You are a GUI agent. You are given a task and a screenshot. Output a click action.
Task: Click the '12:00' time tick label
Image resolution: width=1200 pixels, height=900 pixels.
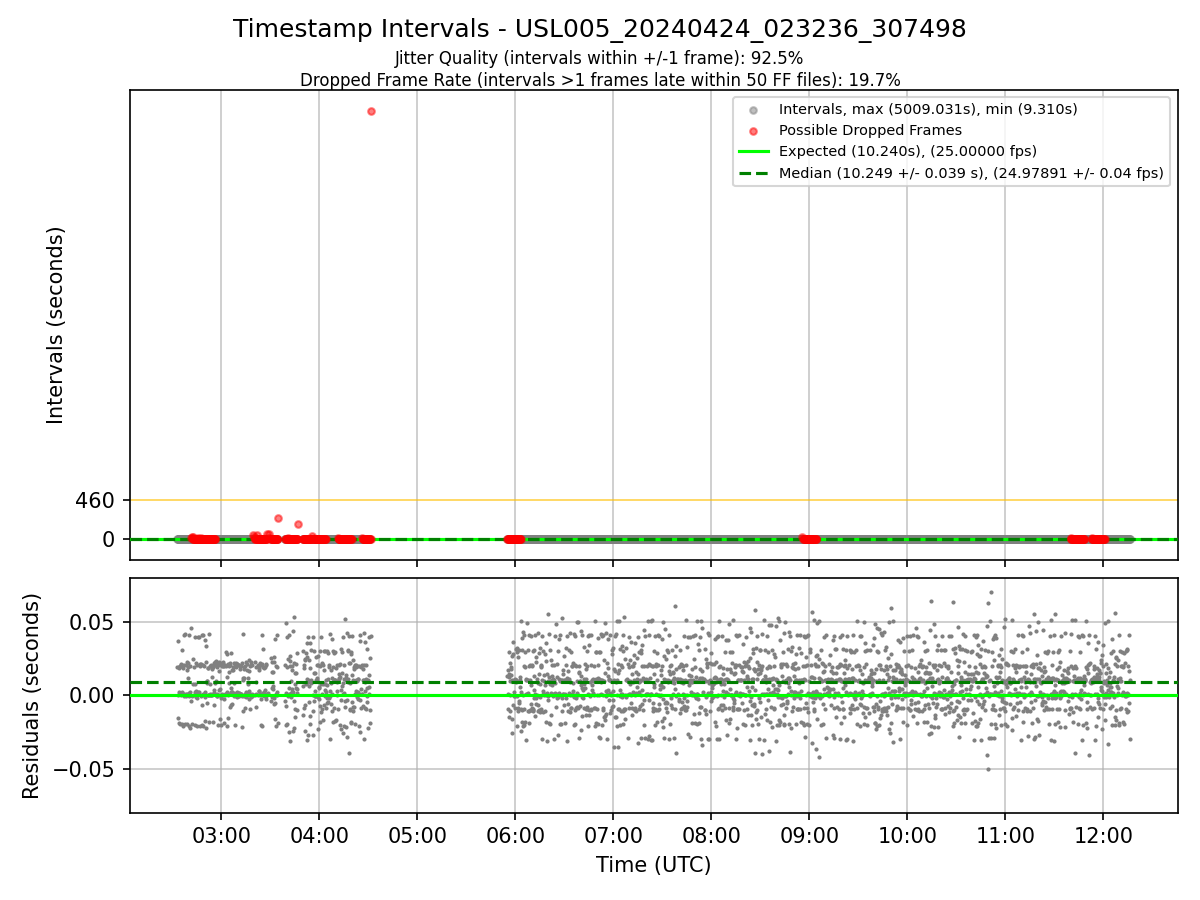pyautogui.click(x=1103, y=834)
